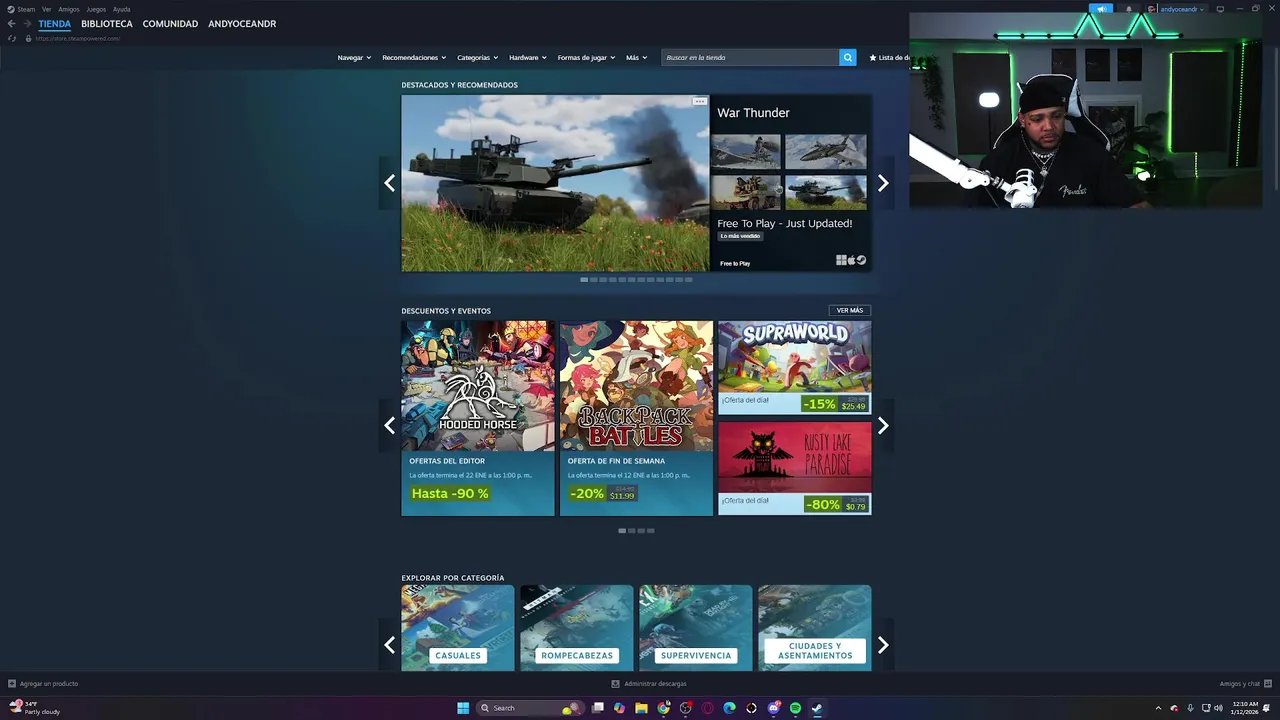
Task: Show hidden system tray icons chevron
Action: [1158, 708]
